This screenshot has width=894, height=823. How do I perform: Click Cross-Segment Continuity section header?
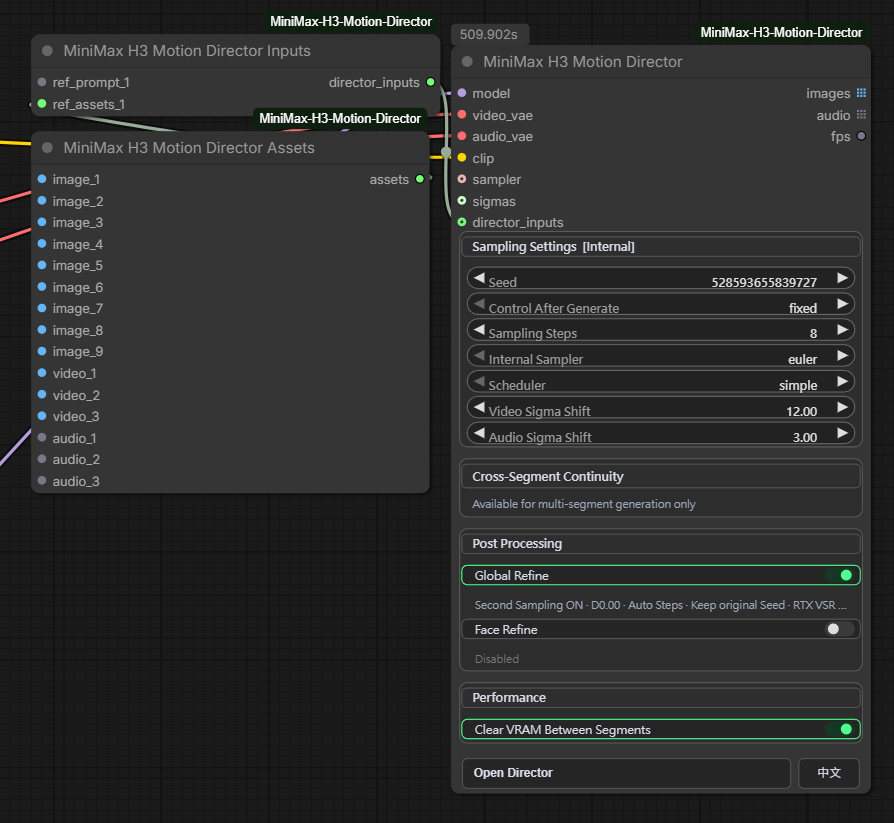tap(661, 476)
